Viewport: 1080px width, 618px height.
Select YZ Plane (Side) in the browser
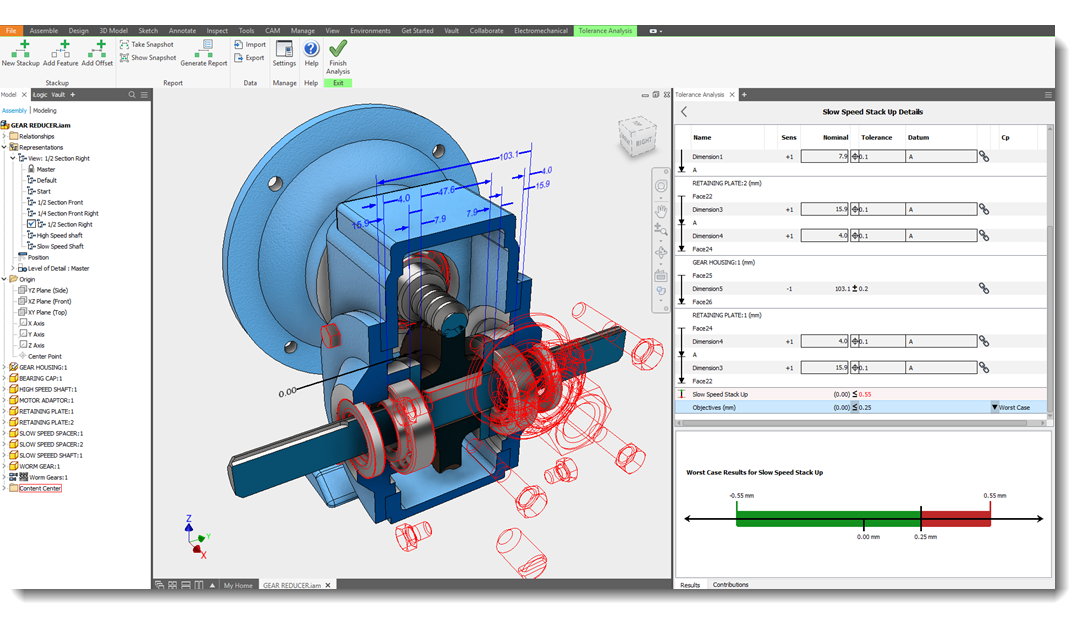pos(49,290)
